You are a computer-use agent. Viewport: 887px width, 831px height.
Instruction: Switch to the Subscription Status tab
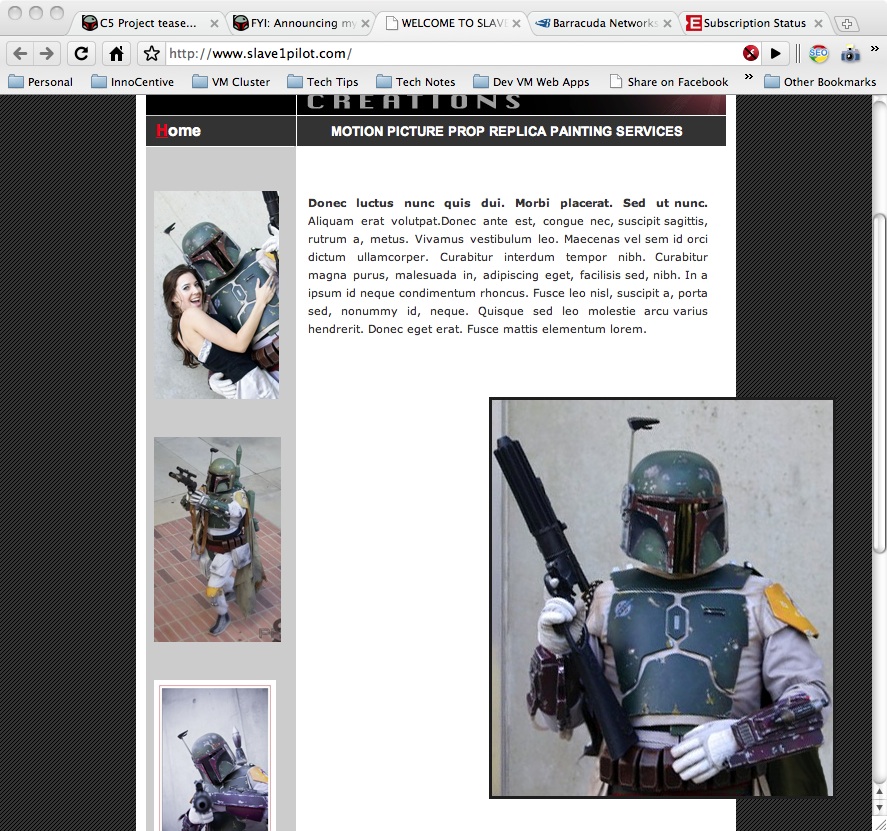click(753, 23)
